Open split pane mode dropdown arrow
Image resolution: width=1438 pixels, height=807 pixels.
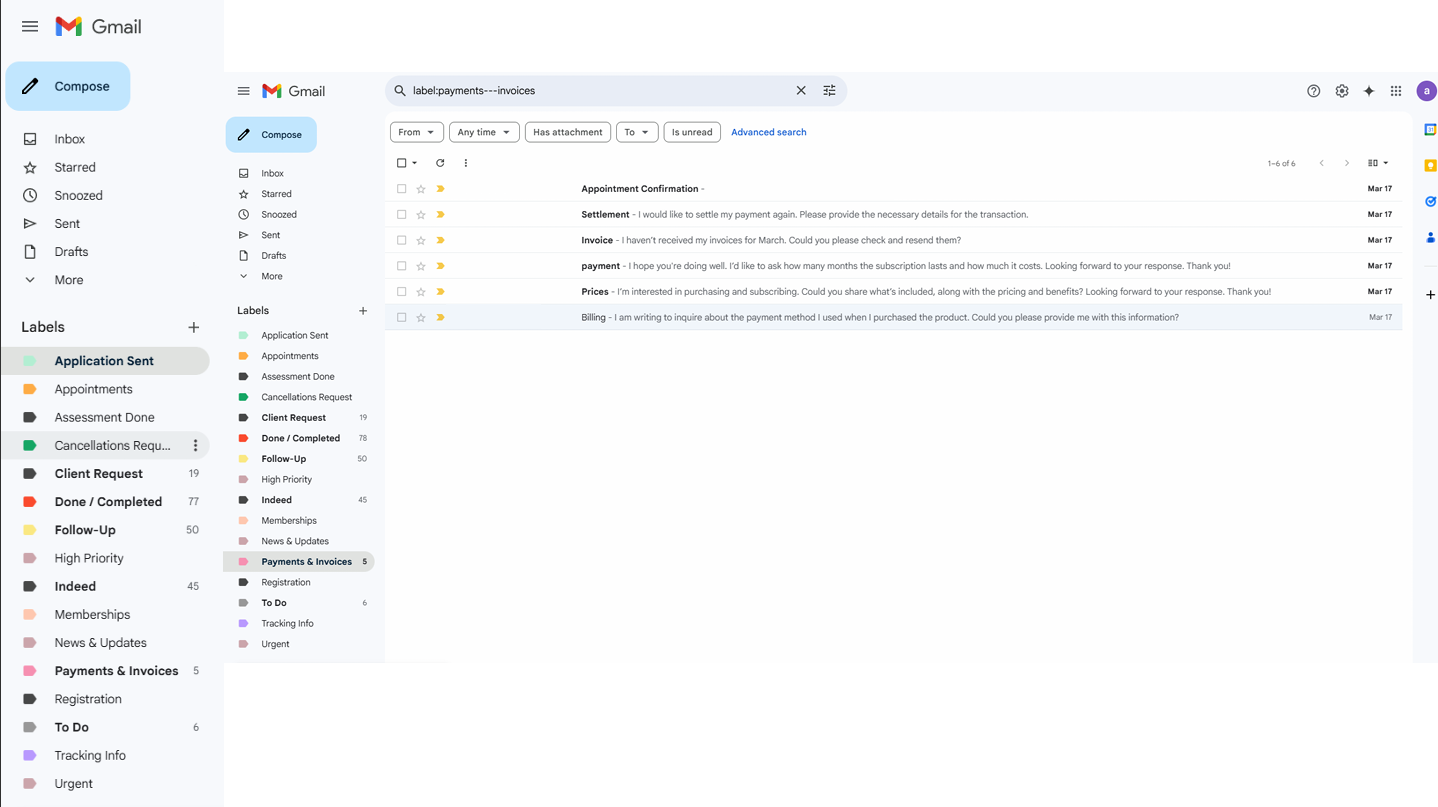tap(1386, 163)
